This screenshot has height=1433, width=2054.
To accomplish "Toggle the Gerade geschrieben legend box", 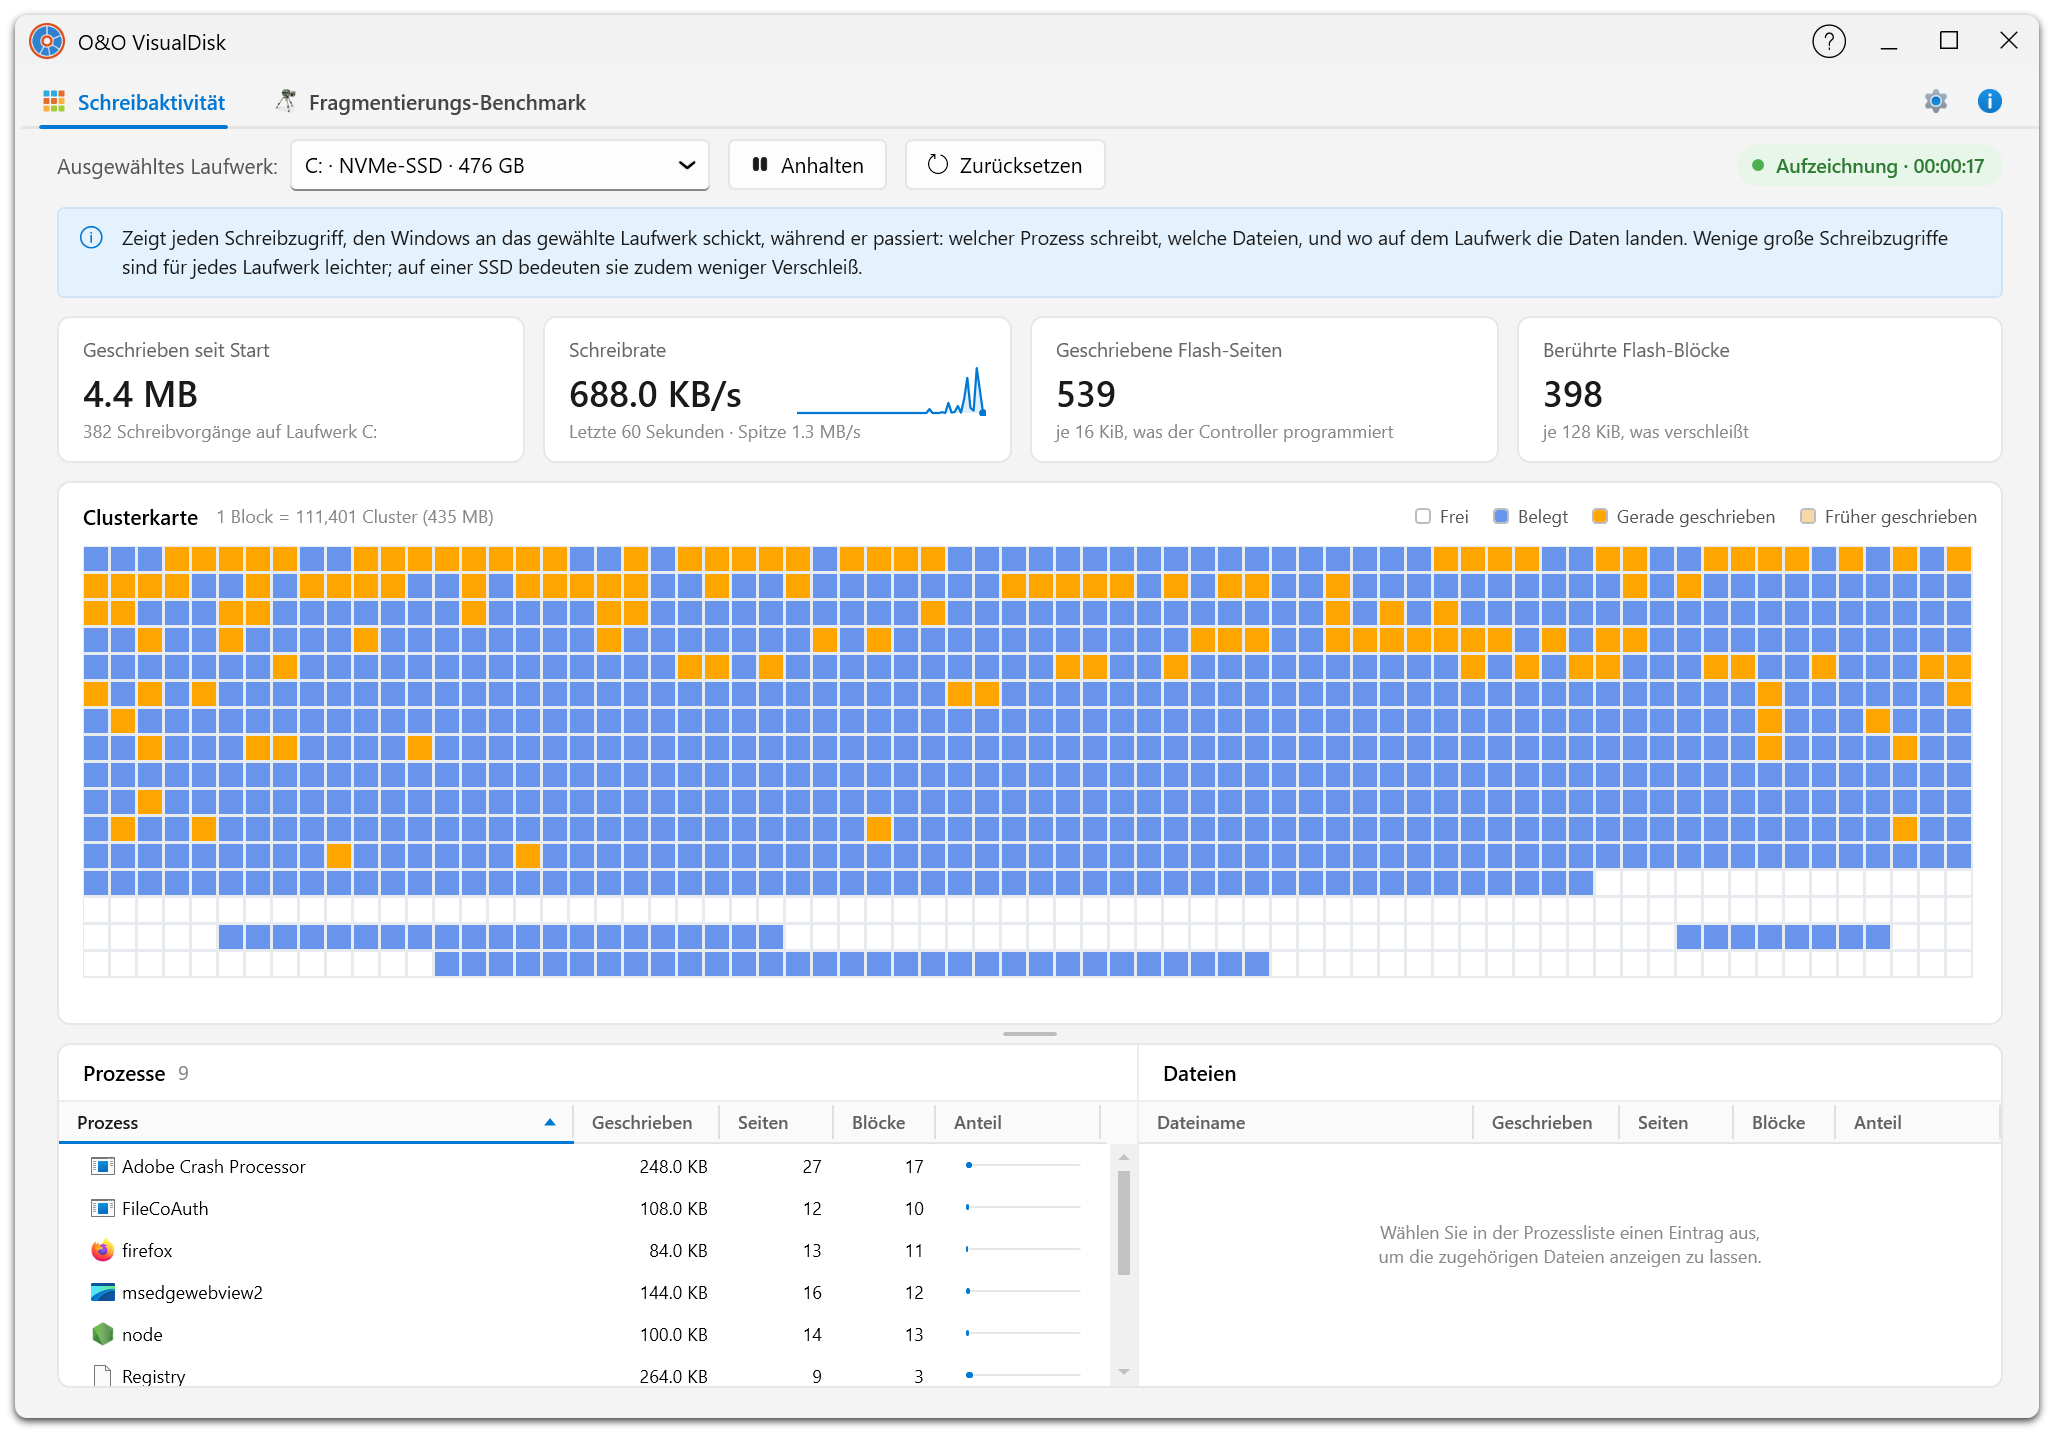I will 1599,516.
